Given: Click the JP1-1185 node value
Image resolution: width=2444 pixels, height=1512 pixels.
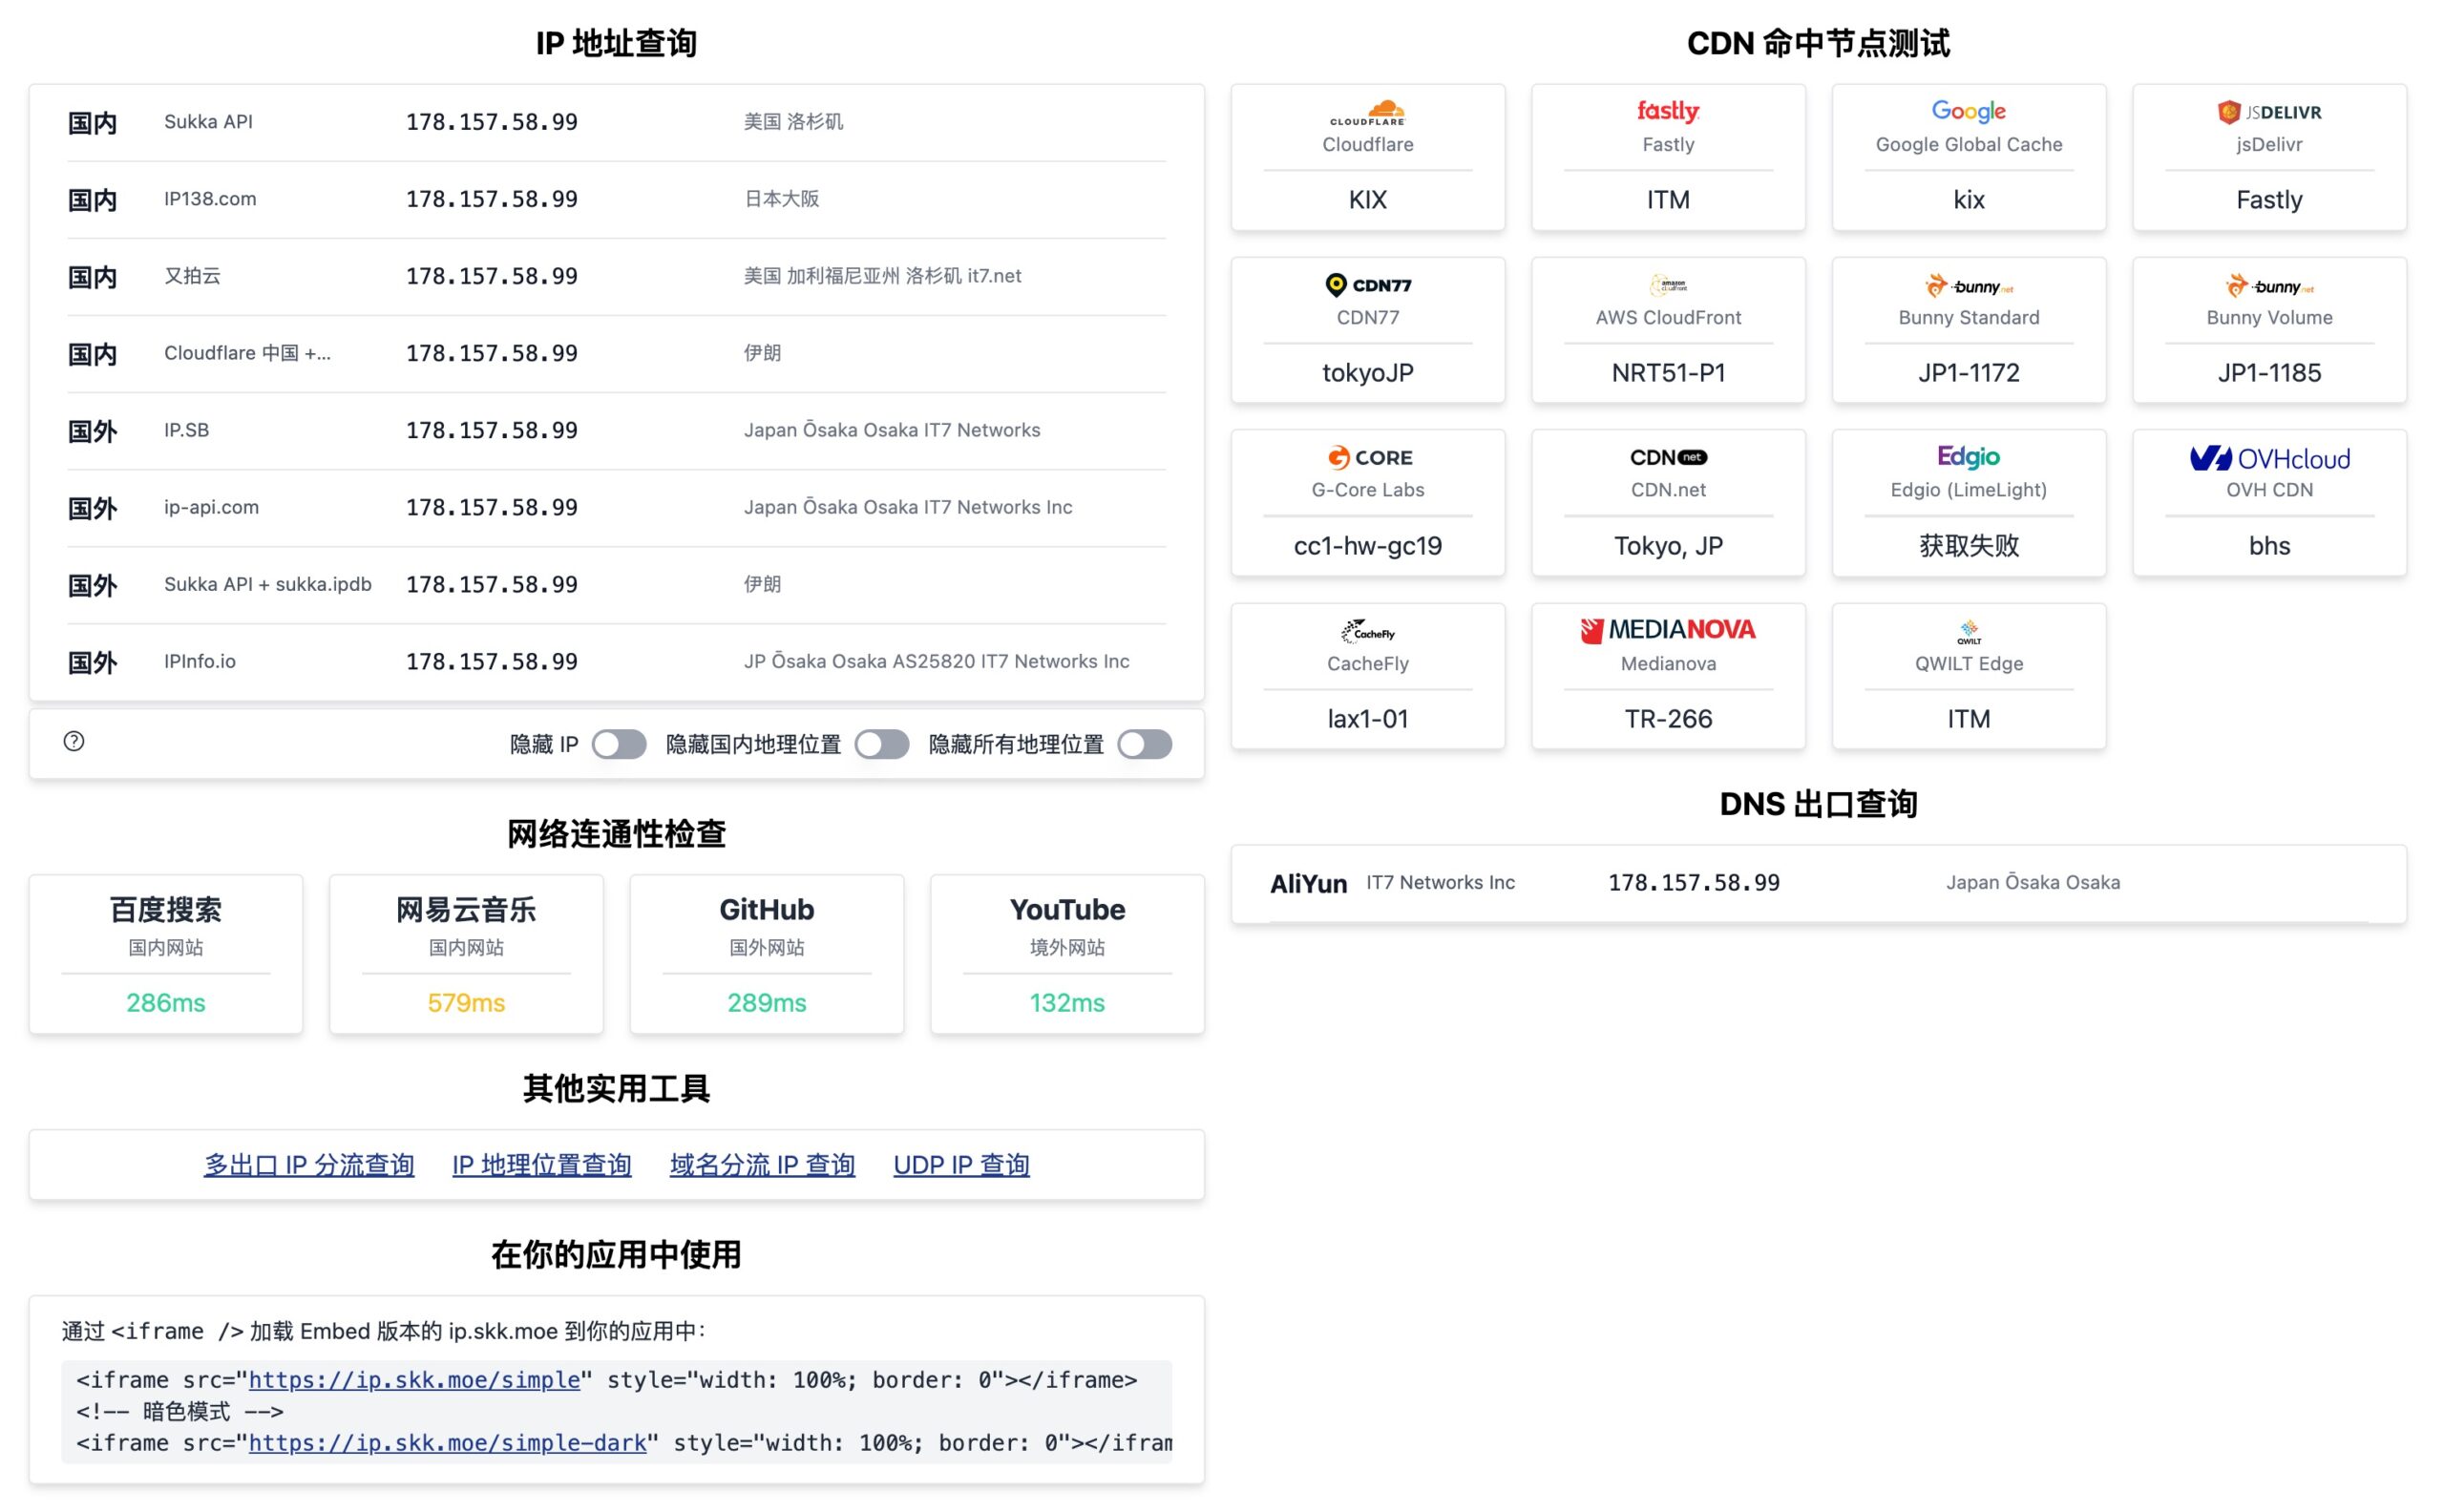Looking at the screenshot, I should coord(2269,373).
